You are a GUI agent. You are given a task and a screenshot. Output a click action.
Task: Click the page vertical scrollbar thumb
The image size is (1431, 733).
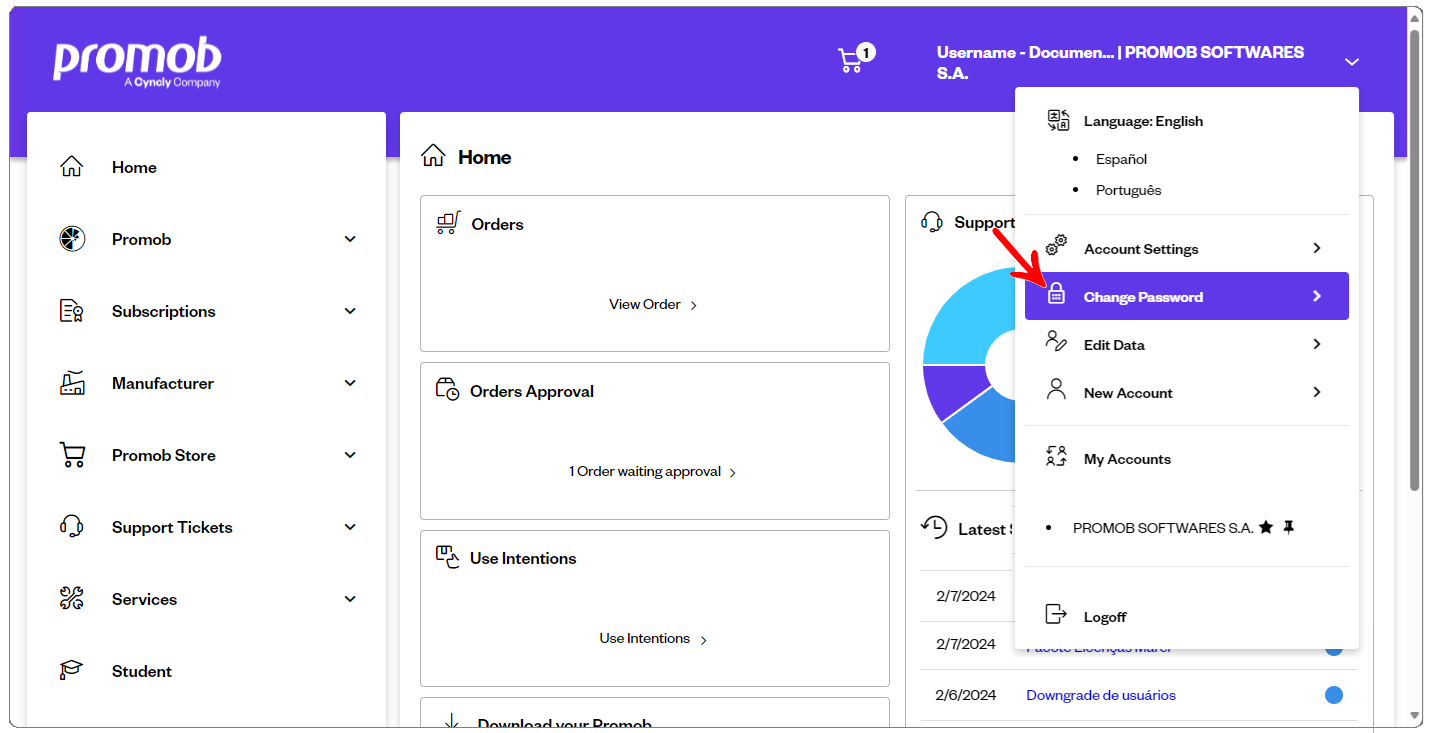point(1415,260)
